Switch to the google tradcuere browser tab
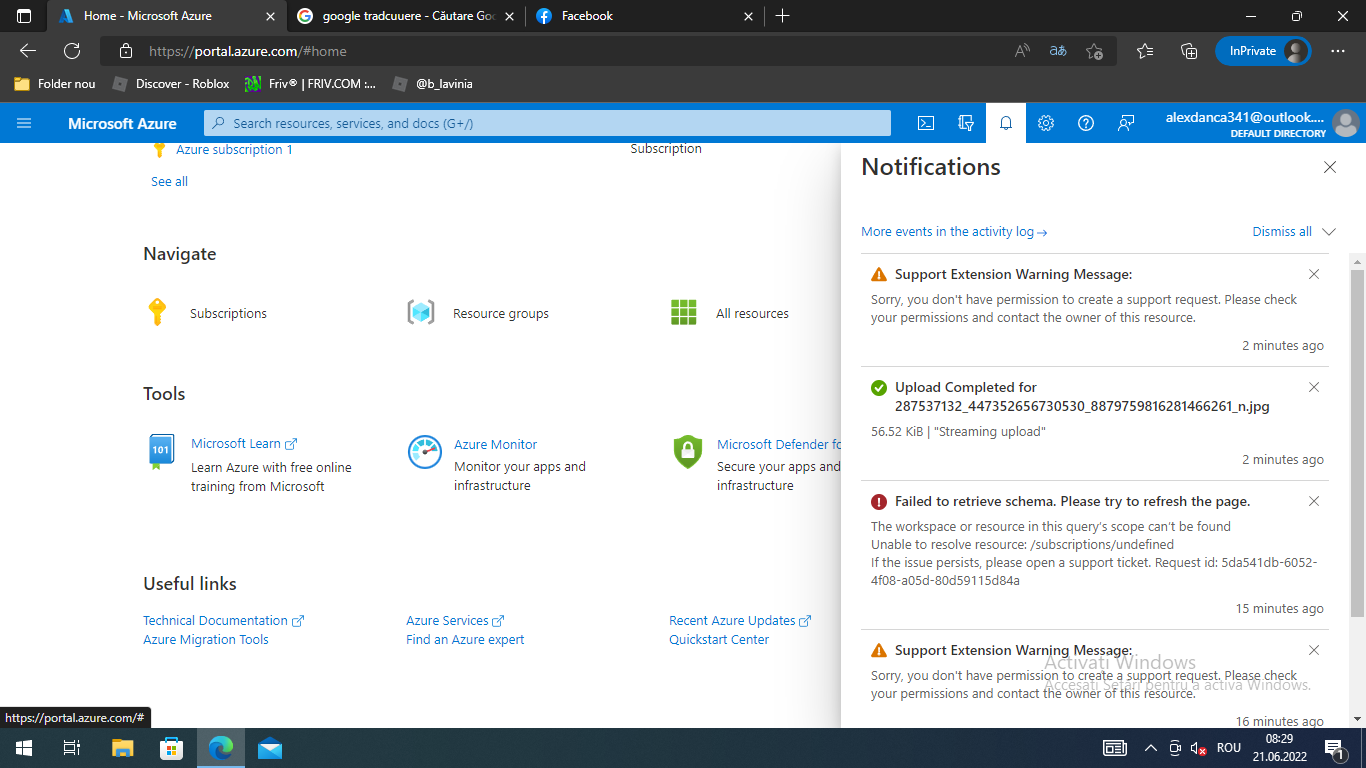The height and width of the screenshot is (768, 1366). 407,16
